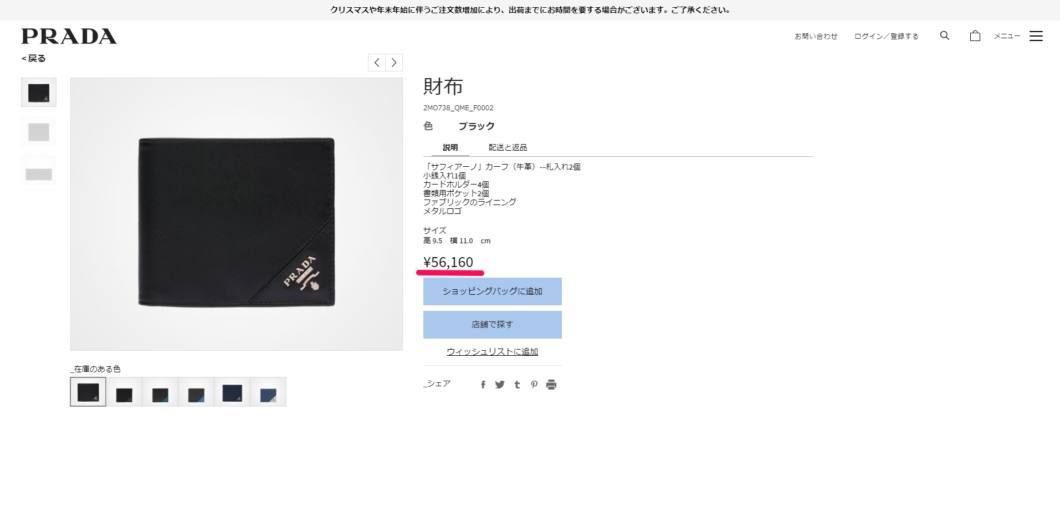
Task: Go to previous product arrow
Action: [377, 63]
